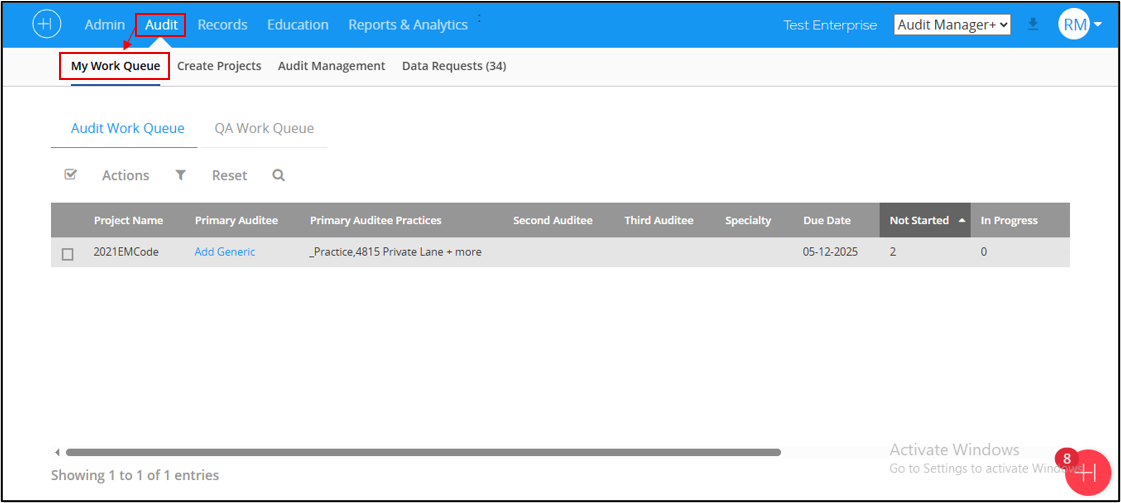Open Data Requests (34) tab

(453, 66)
